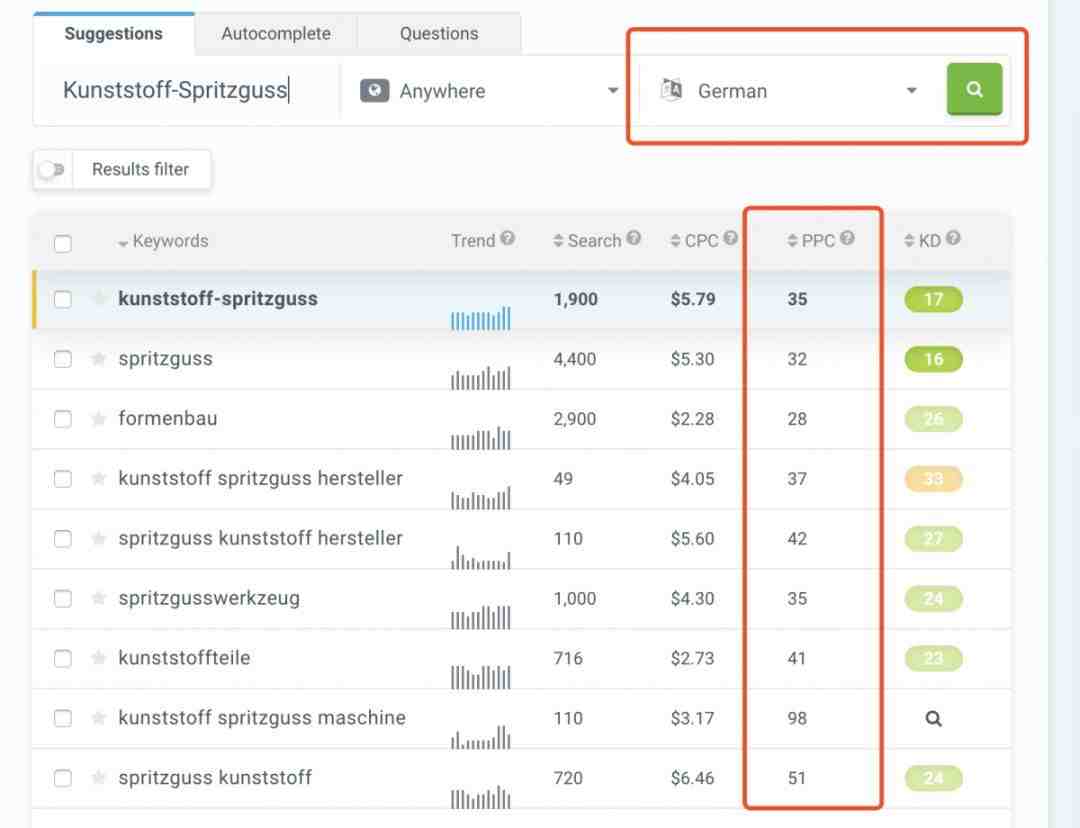Open the Anywhere location dropdown

point(489,91)
